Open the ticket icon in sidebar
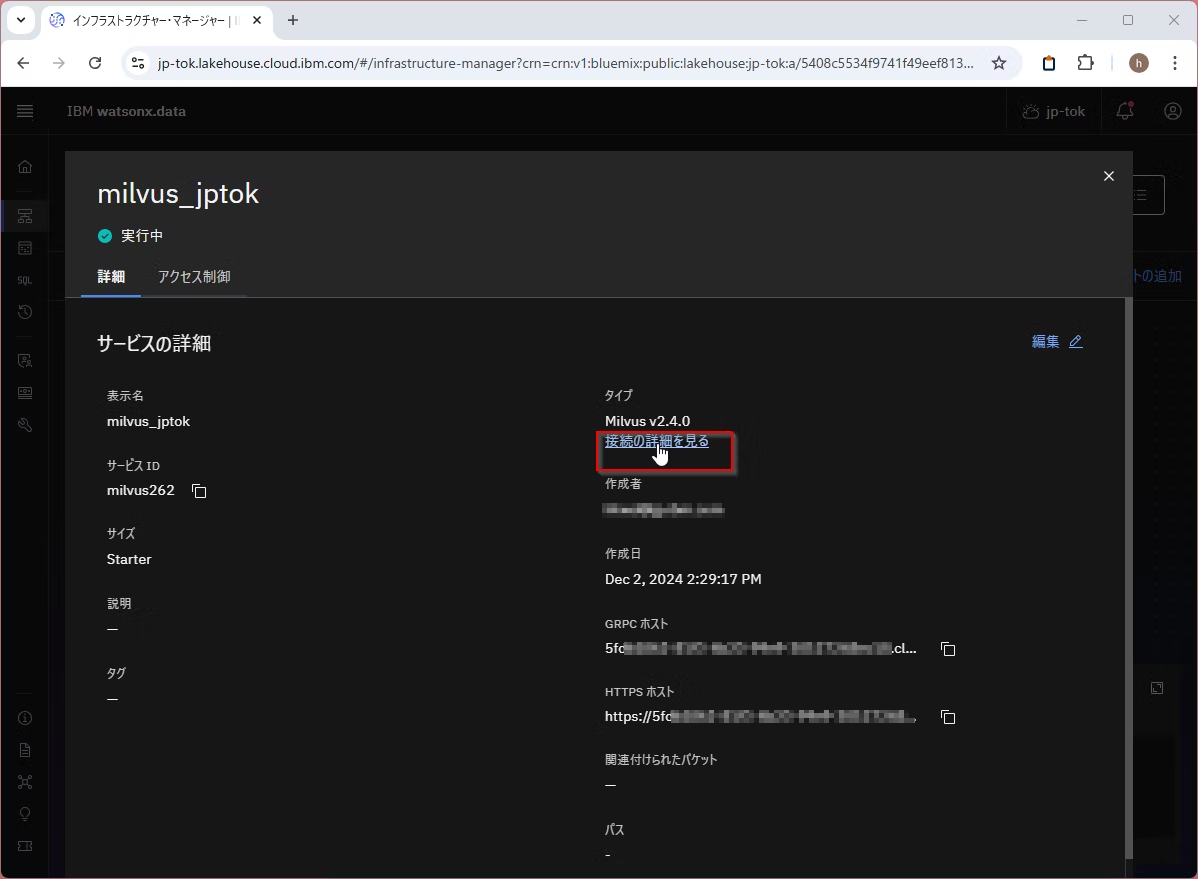This screenshot has height=879, width=1198. pos(24,846)
